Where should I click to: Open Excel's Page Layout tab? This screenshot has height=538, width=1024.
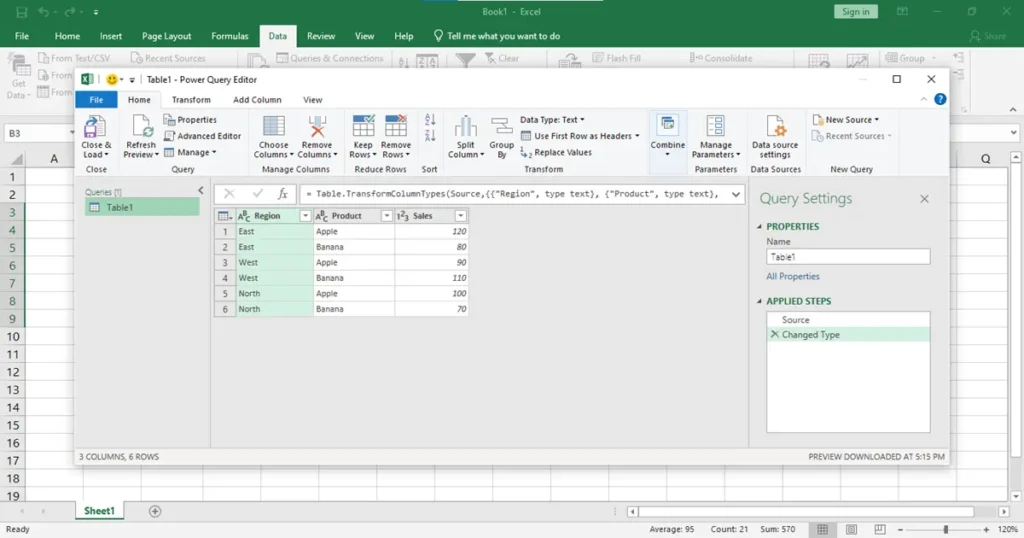click(x=167, y=37)
